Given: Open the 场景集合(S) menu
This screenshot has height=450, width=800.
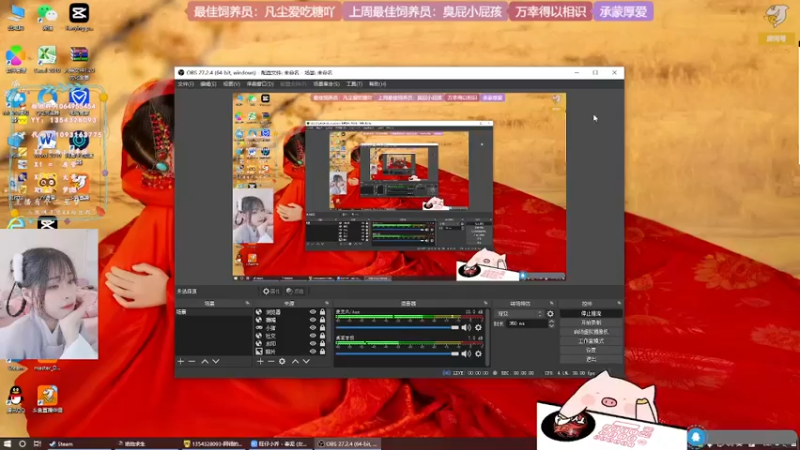Looking at the screenshot, I should coord(326,84).
